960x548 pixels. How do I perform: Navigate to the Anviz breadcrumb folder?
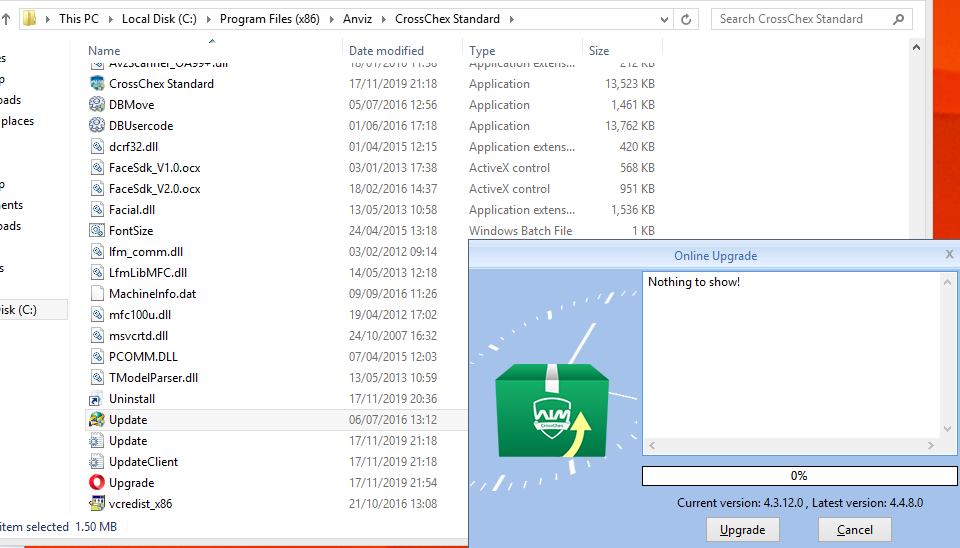coord(358,19)
